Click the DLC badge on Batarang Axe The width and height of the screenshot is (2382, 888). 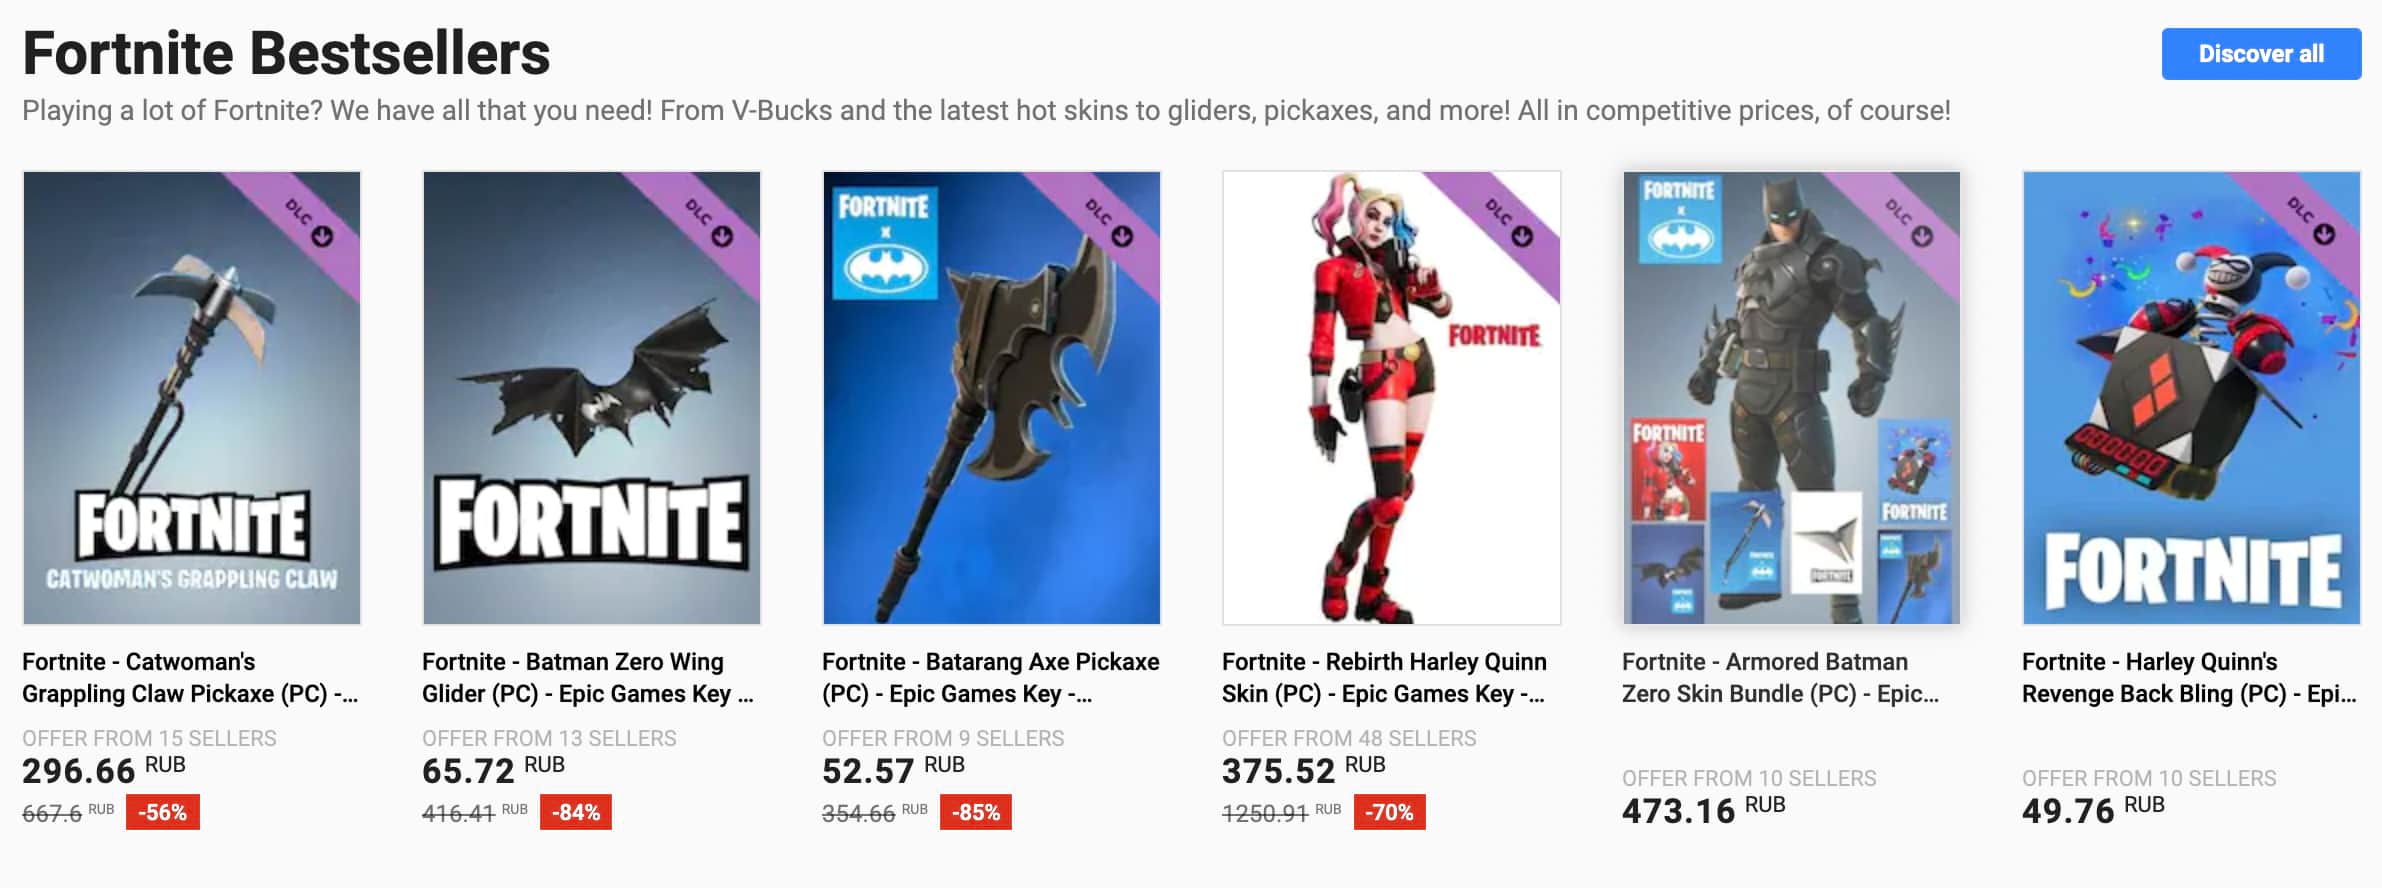[1108, 223]
